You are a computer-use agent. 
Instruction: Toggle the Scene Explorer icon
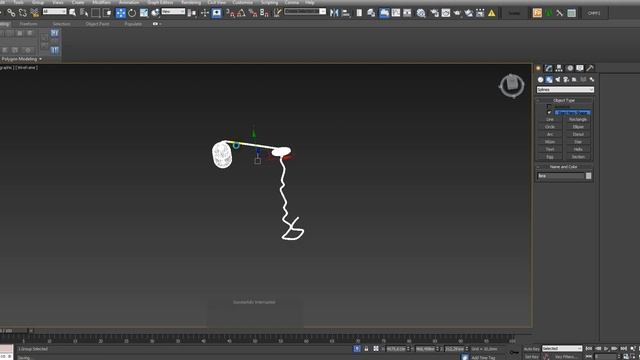pos(359,13)
